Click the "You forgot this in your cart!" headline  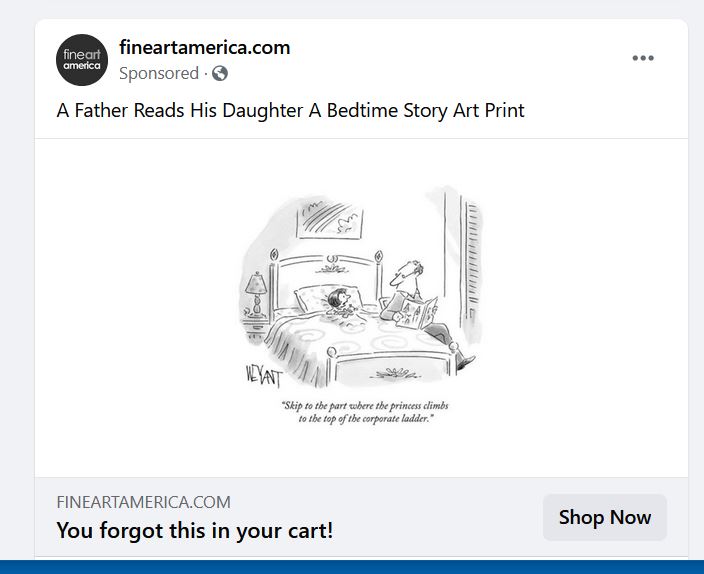pos(194,530)
